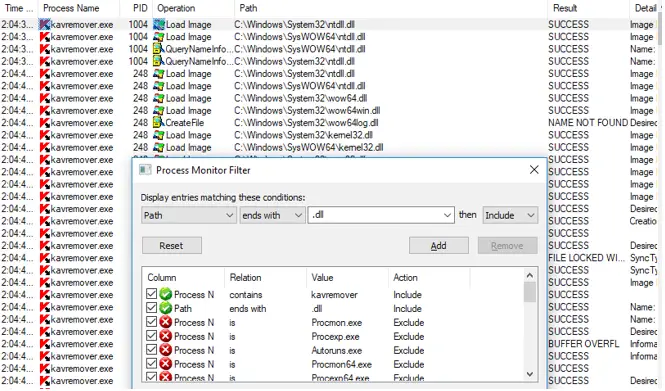This screenshot has height=391, width=665.
Task: Open the Path column dropdown
Action: pyautogui.click(x=189, y=215)
